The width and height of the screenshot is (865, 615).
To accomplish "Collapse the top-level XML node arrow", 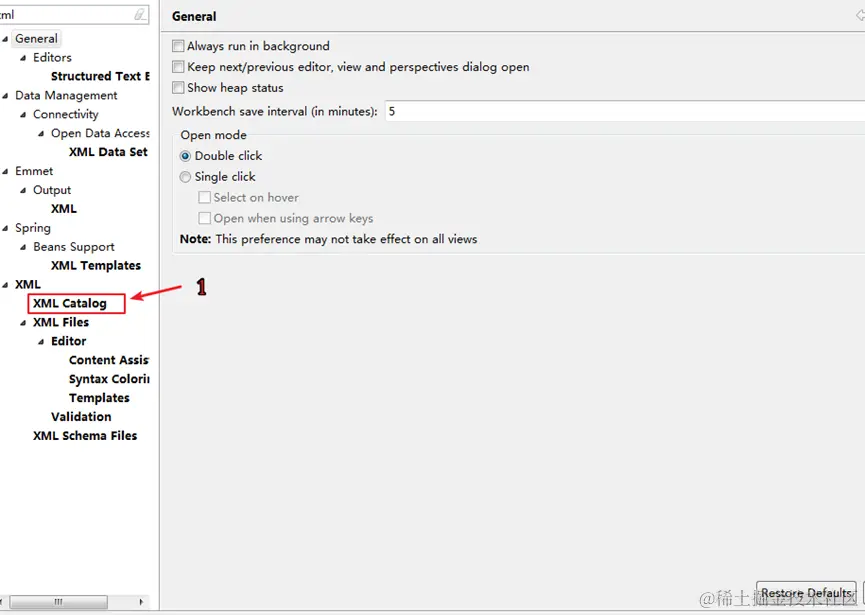I will (5, 285).
